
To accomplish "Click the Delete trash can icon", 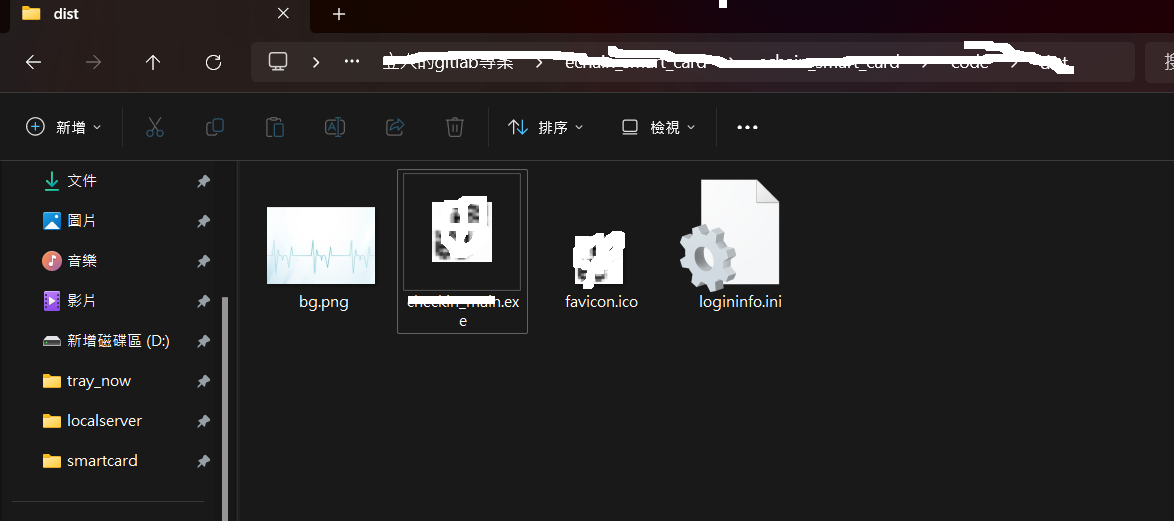I will (x=454, y=127).
